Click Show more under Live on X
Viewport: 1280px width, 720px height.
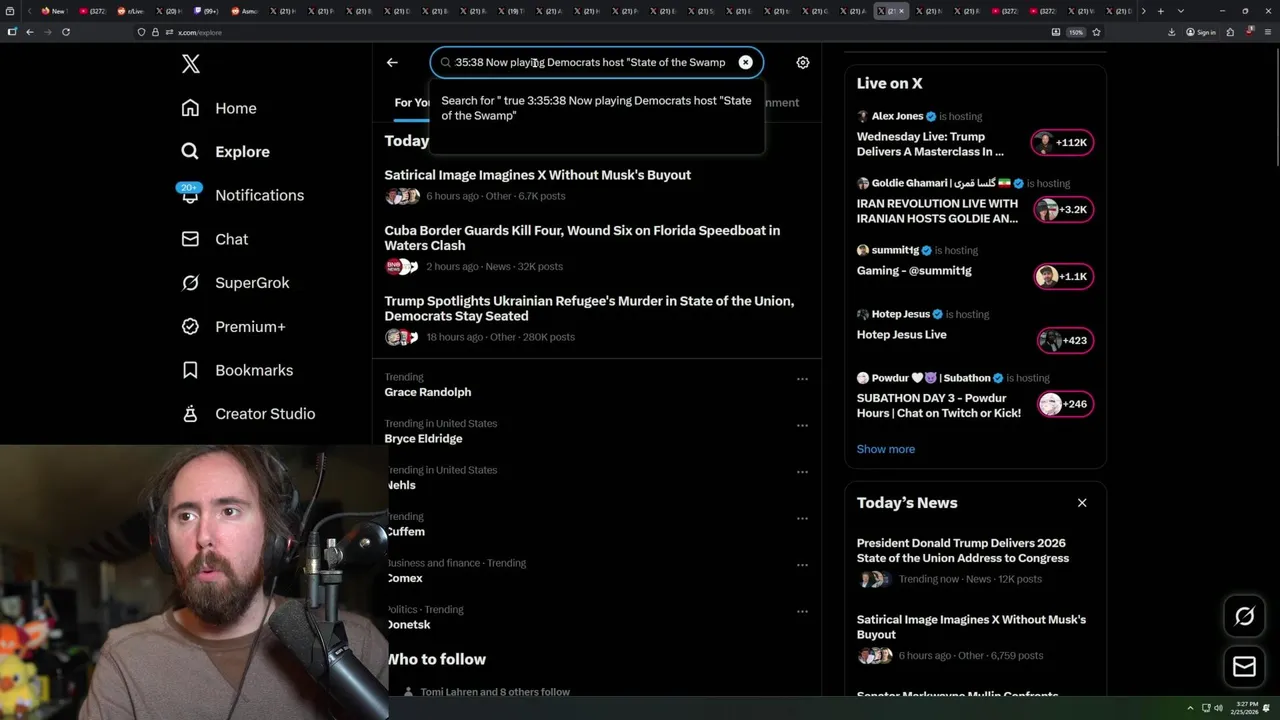pyautogui.click(x=885, y=449)
